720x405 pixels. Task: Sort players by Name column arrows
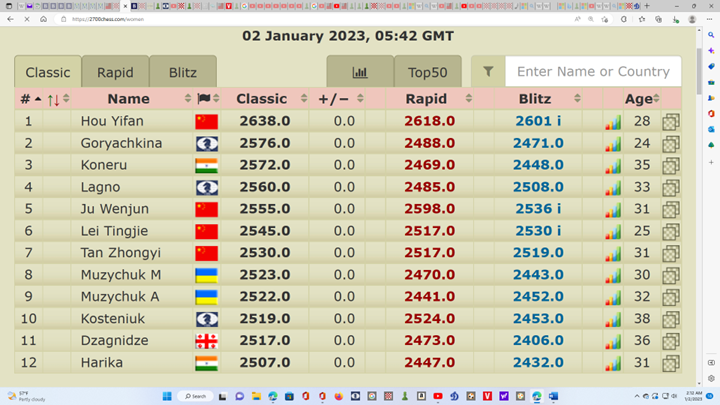pyautogui.click(x=187, y=99)
